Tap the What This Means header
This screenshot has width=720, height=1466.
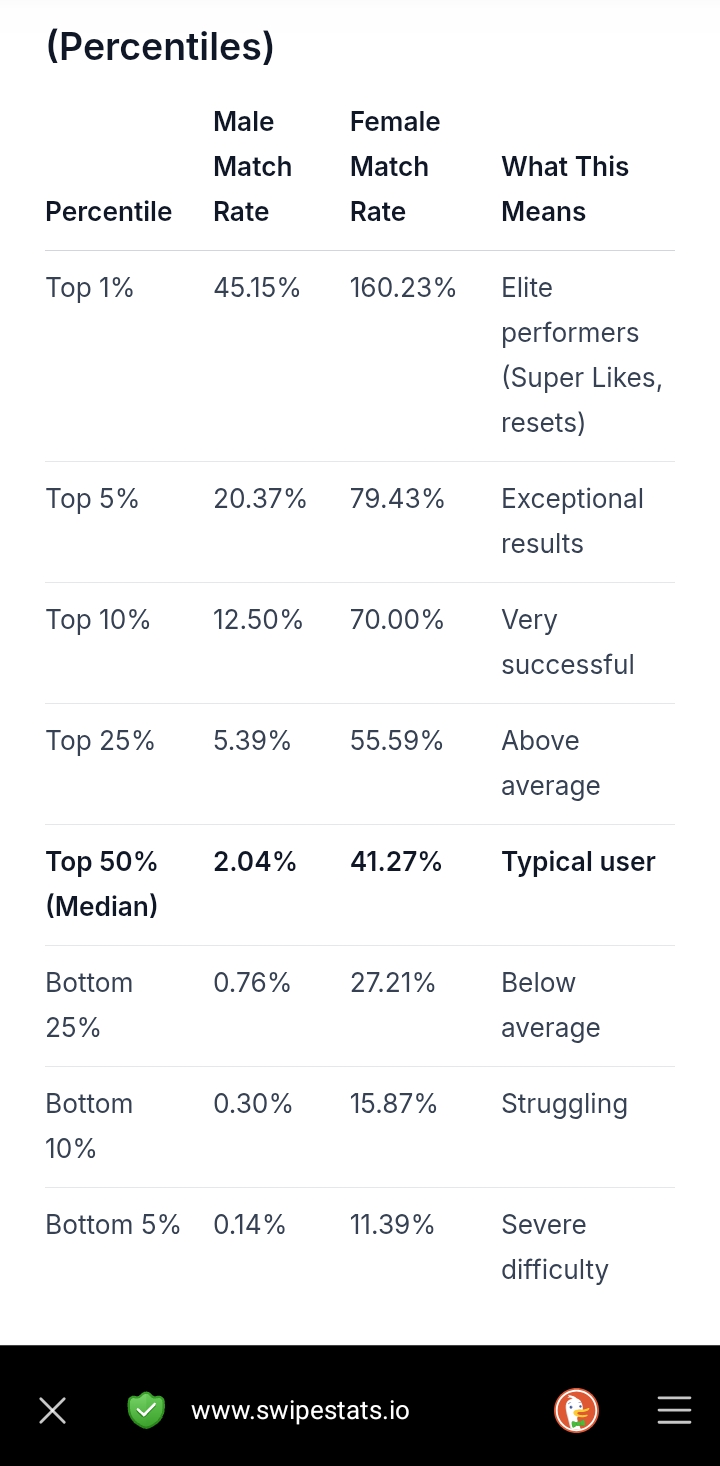click(x=565, y=189)
